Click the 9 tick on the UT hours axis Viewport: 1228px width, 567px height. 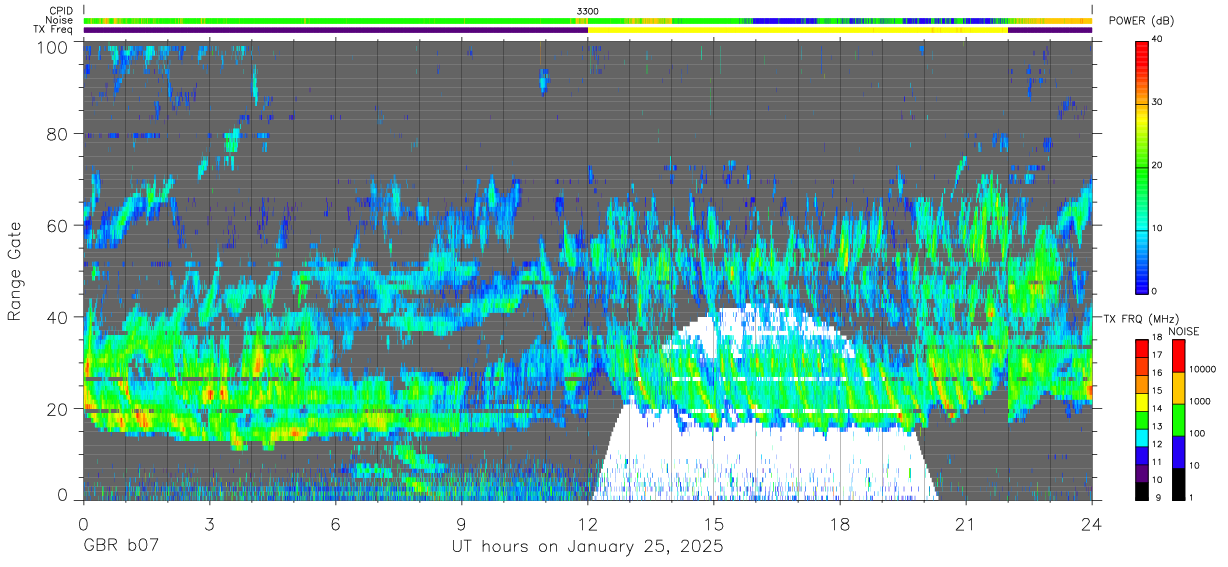(x=461, y=525)
